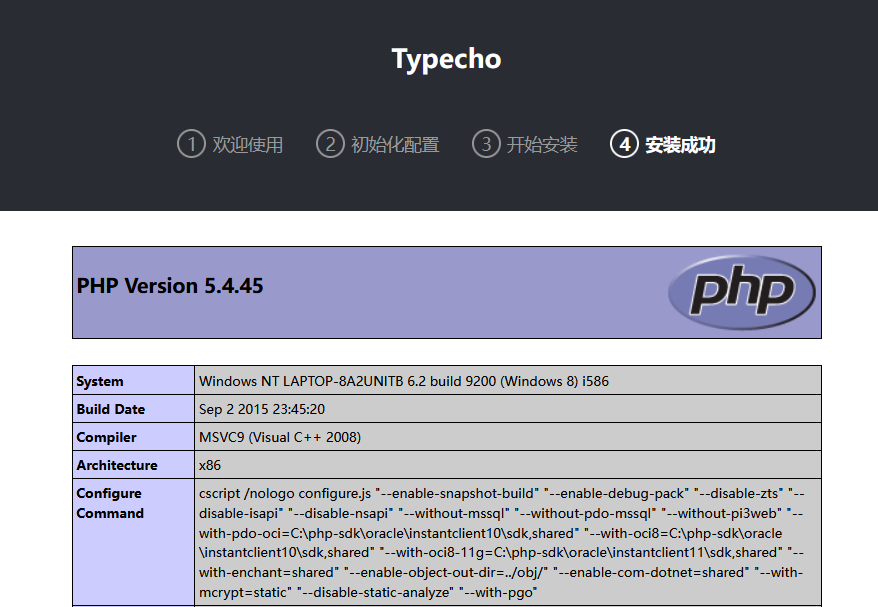Click the Compiler row label
The width and height of the screenshot is (878, 607).
[107, 437]
